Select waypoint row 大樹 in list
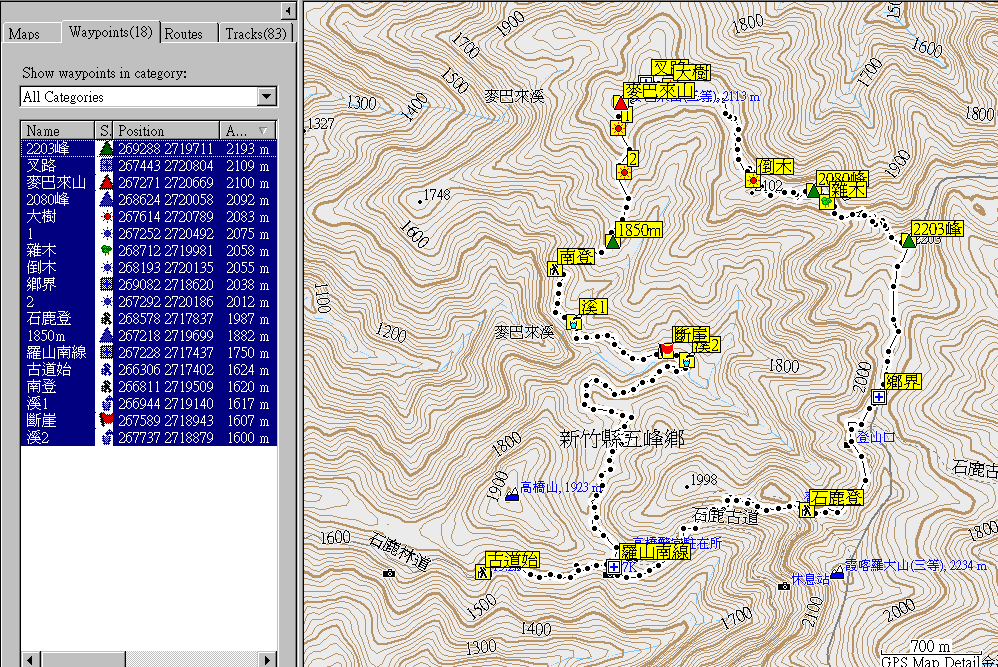This screenshot has height=667, width=998. click(x=149, y=216)
